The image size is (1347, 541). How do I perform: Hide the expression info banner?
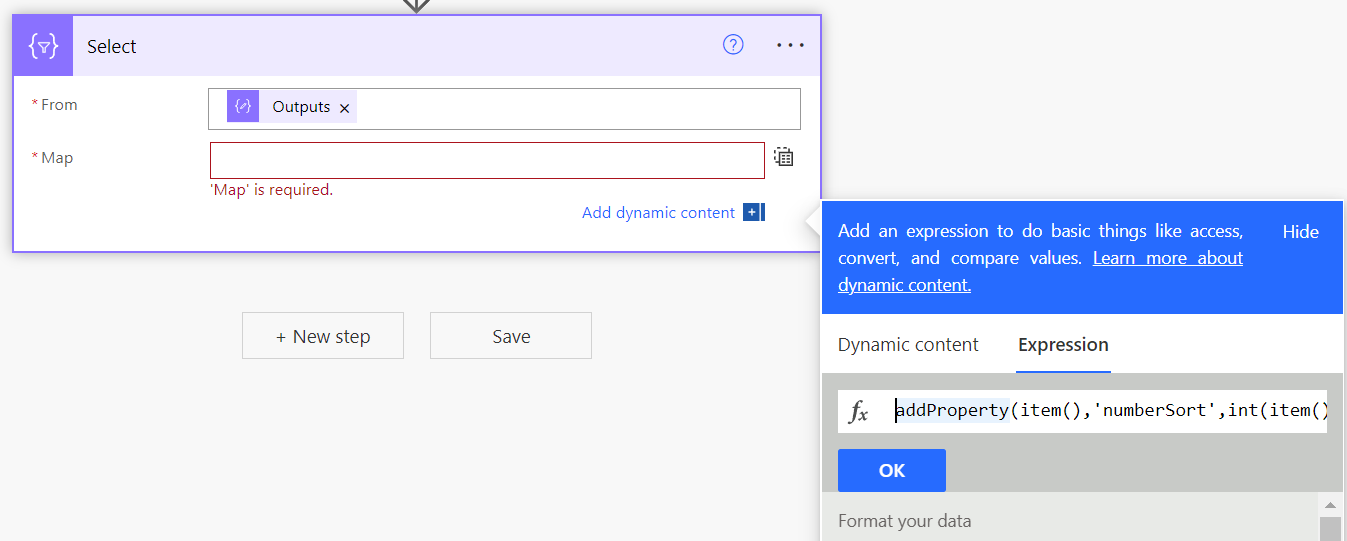(1300, 231)
